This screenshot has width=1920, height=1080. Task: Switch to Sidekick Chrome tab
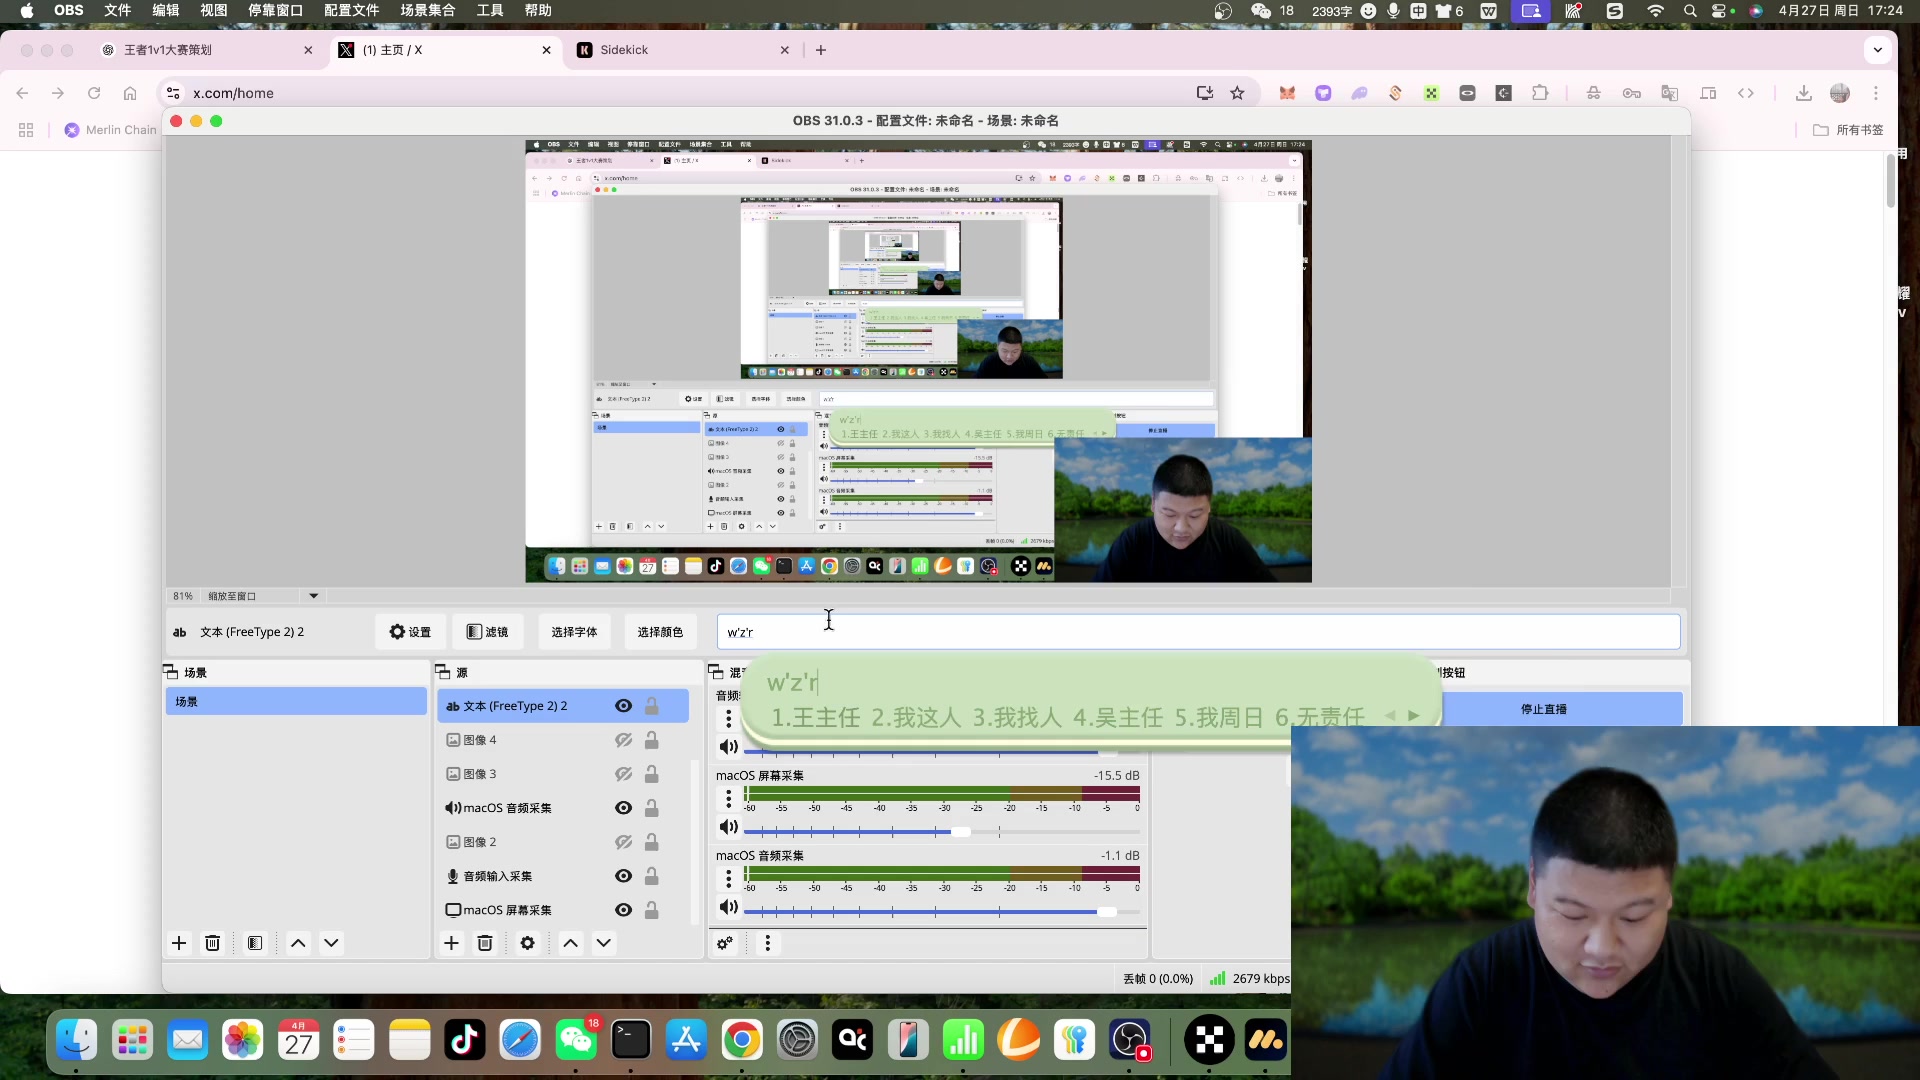[684, 50]
